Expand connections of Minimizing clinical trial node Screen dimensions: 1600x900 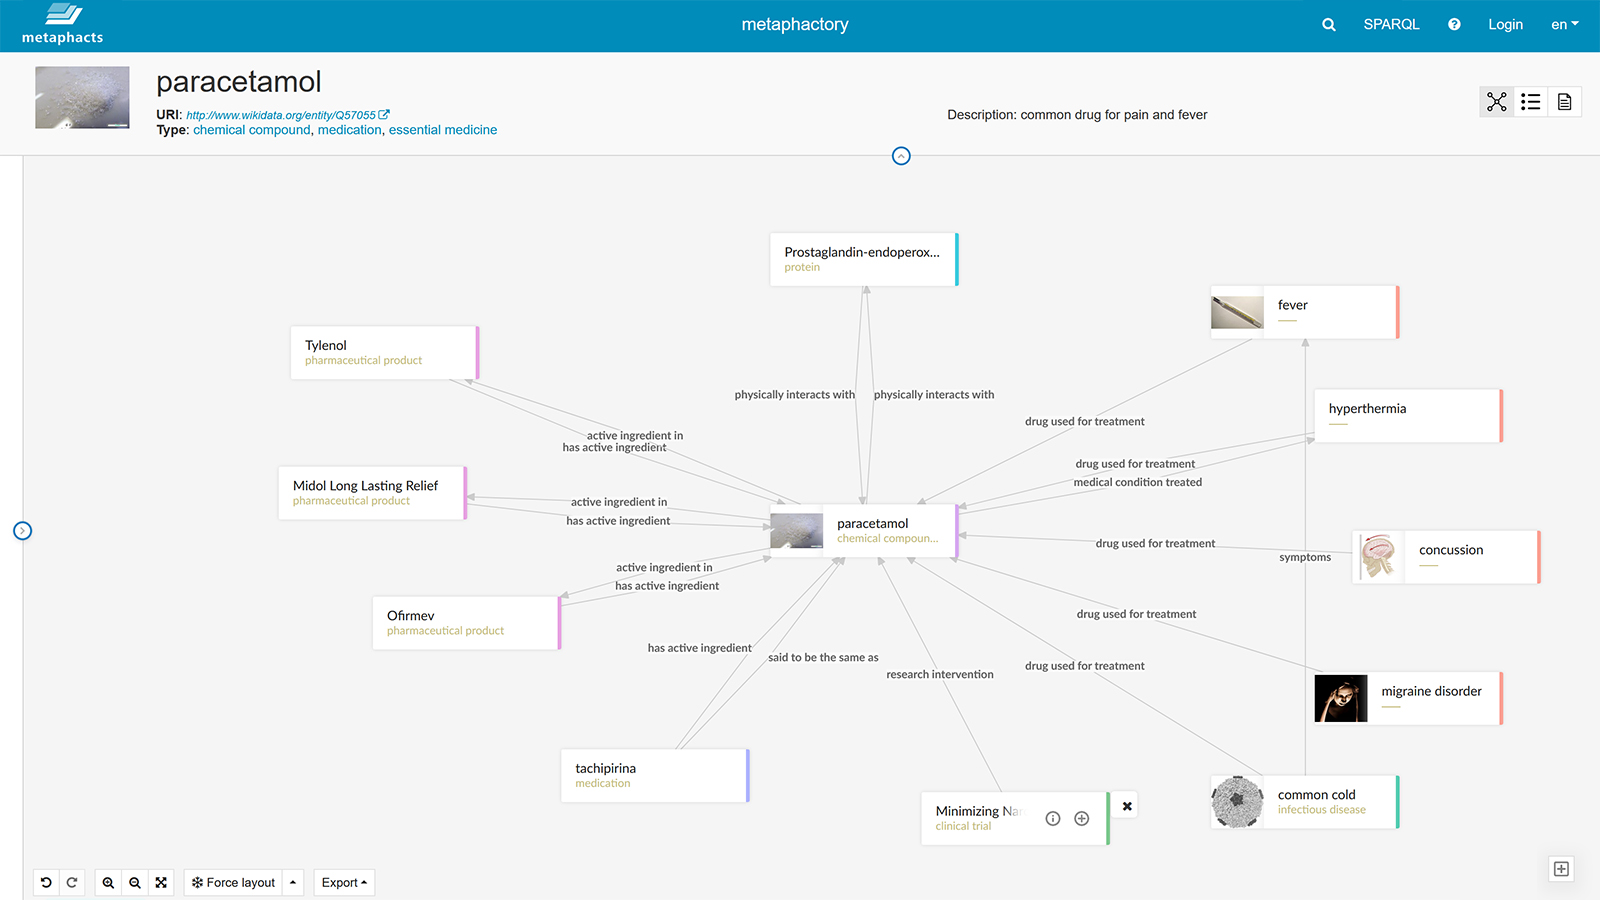(1082, 819)
